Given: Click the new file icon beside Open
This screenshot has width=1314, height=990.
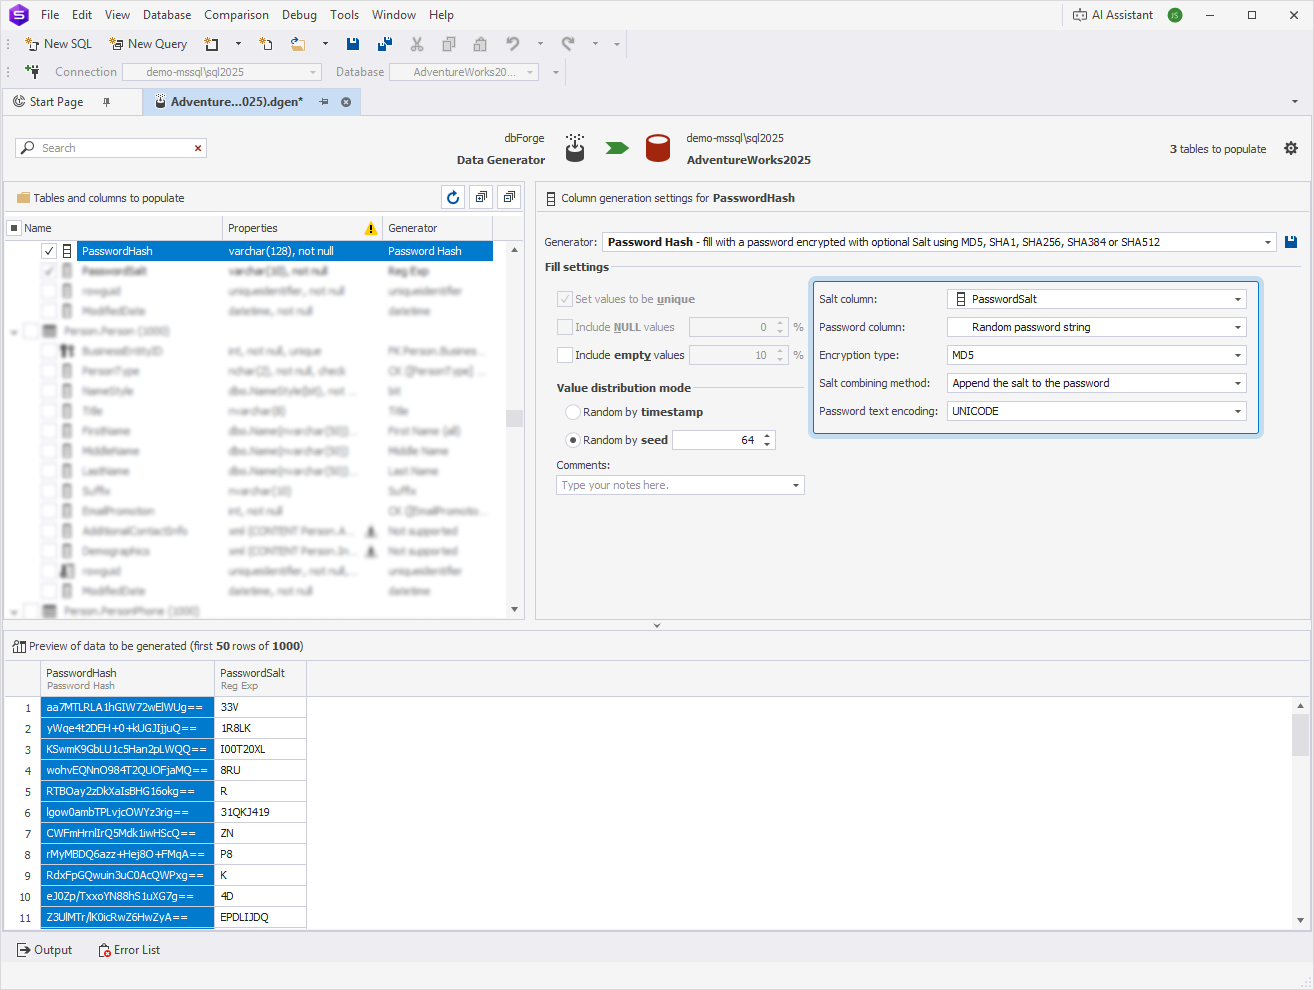Looking at the screenshot, I should (266, 44).
